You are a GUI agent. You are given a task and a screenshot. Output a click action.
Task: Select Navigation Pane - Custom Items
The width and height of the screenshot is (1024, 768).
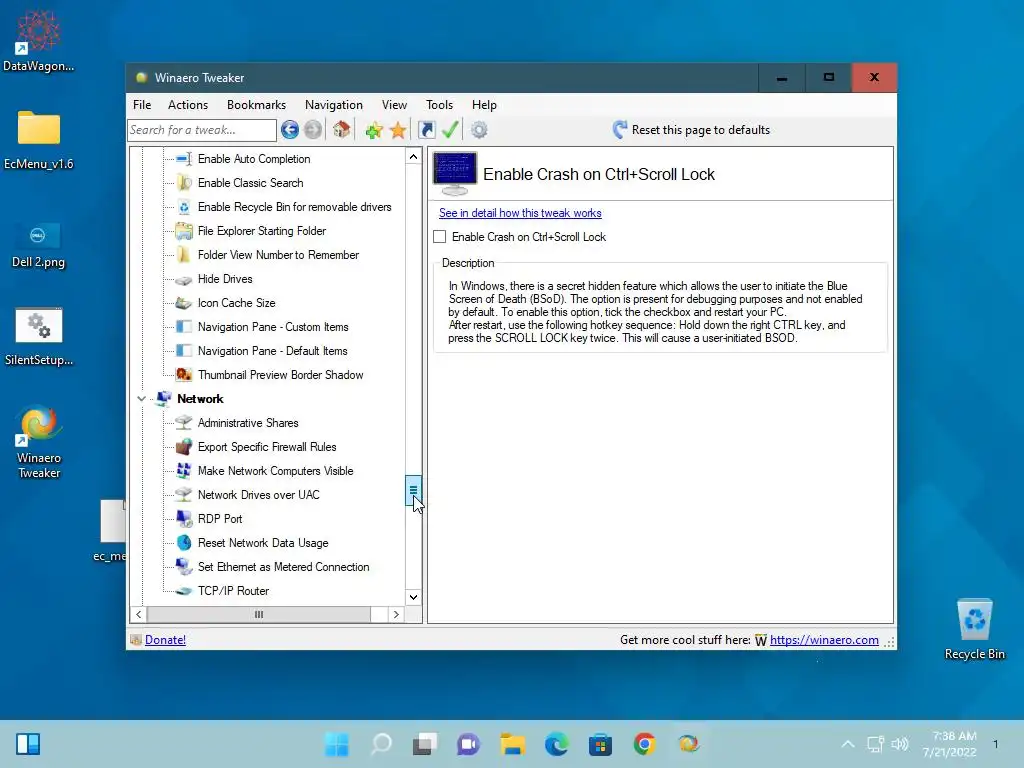click(273, 327)
